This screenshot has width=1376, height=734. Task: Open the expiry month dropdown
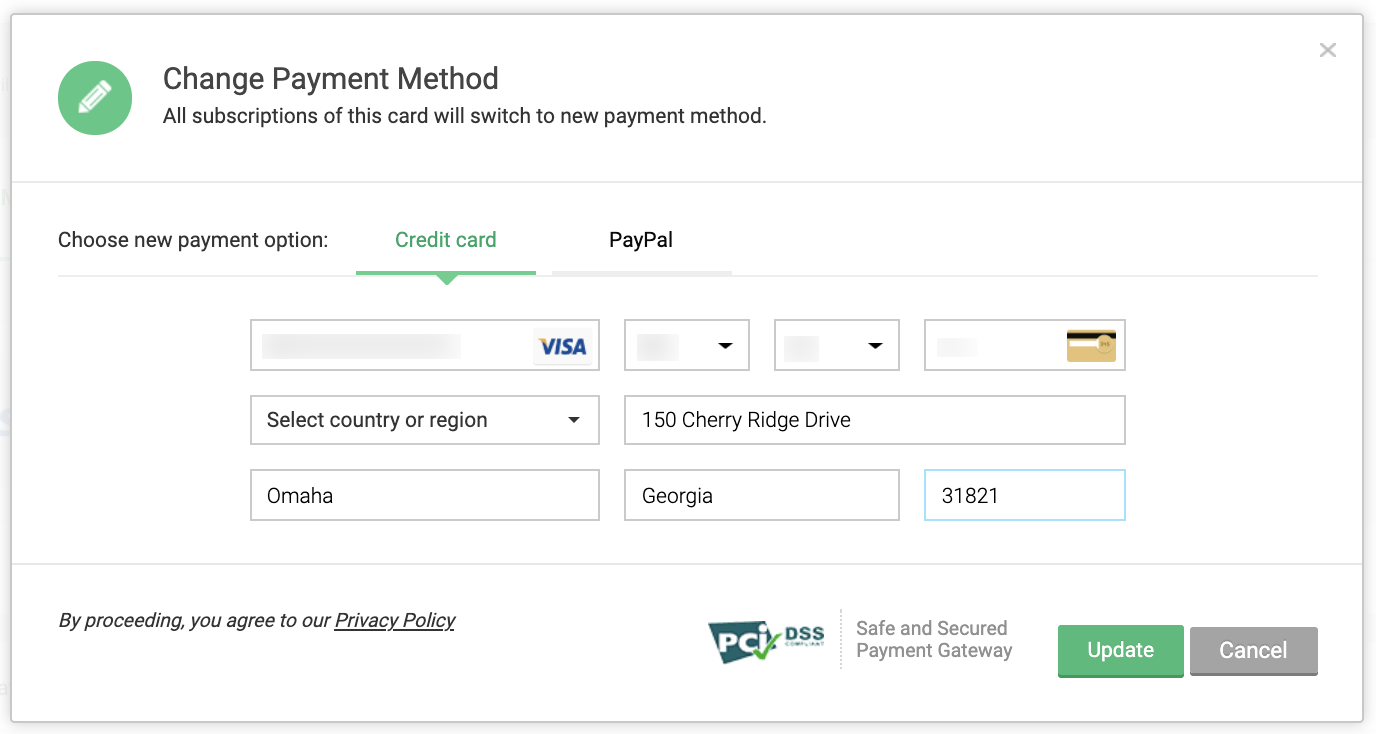tap(687, 346)
